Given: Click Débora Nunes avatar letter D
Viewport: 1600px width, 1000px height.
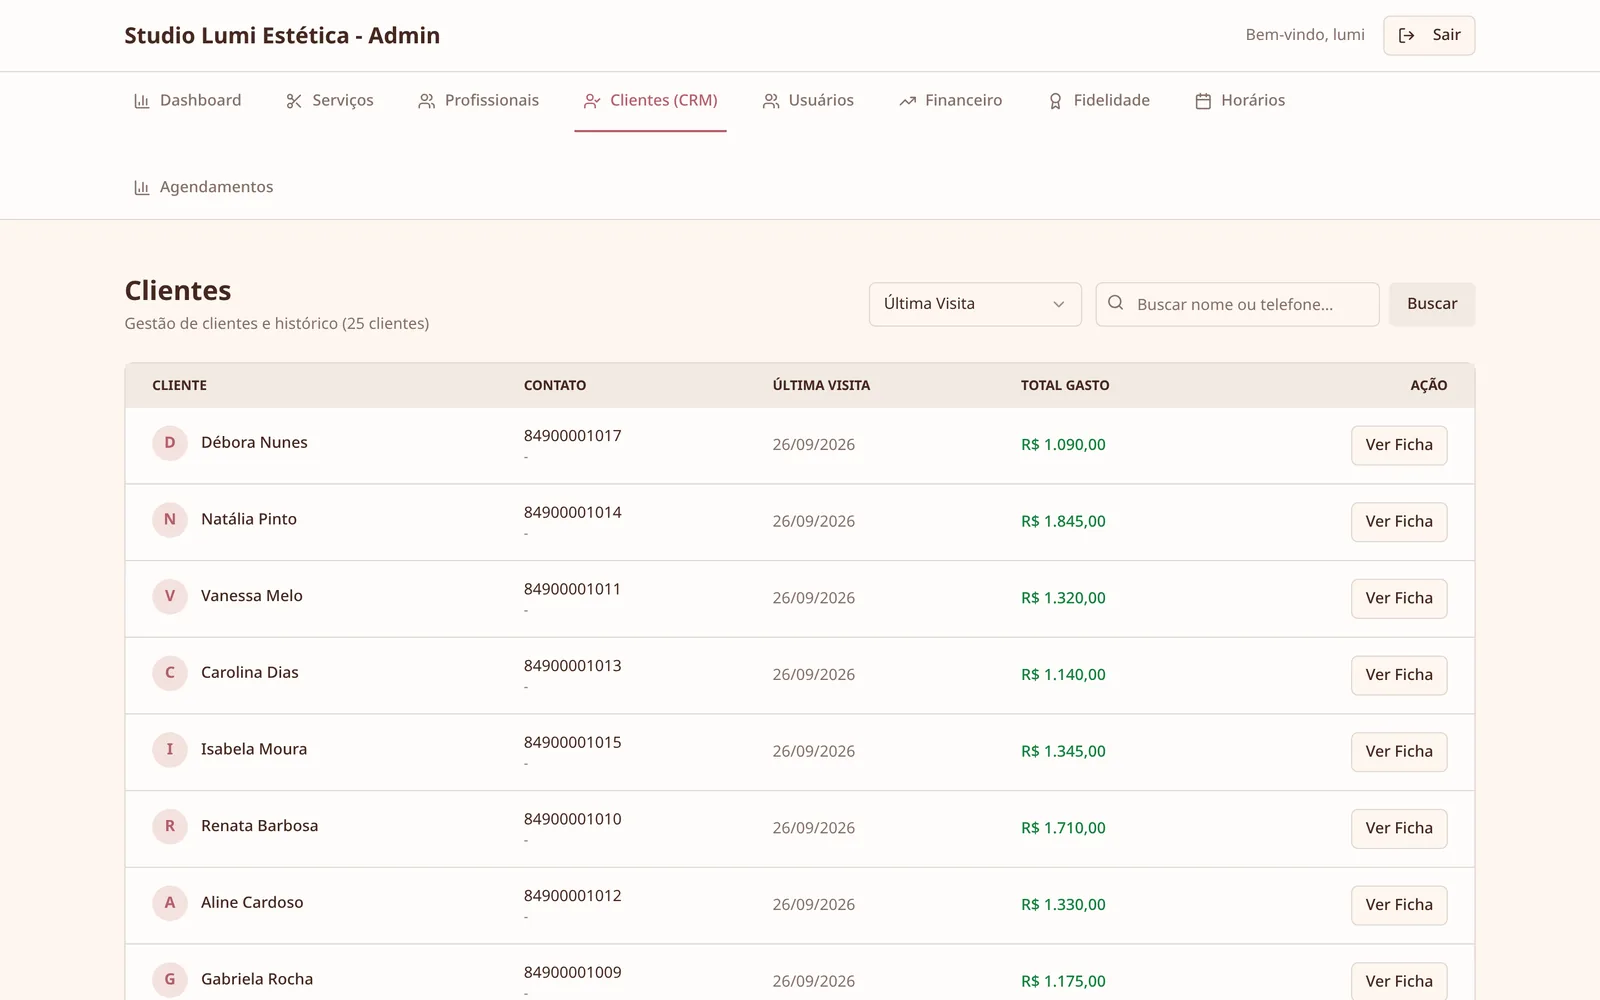Looking at the screenshot, I should pos(170,443).
